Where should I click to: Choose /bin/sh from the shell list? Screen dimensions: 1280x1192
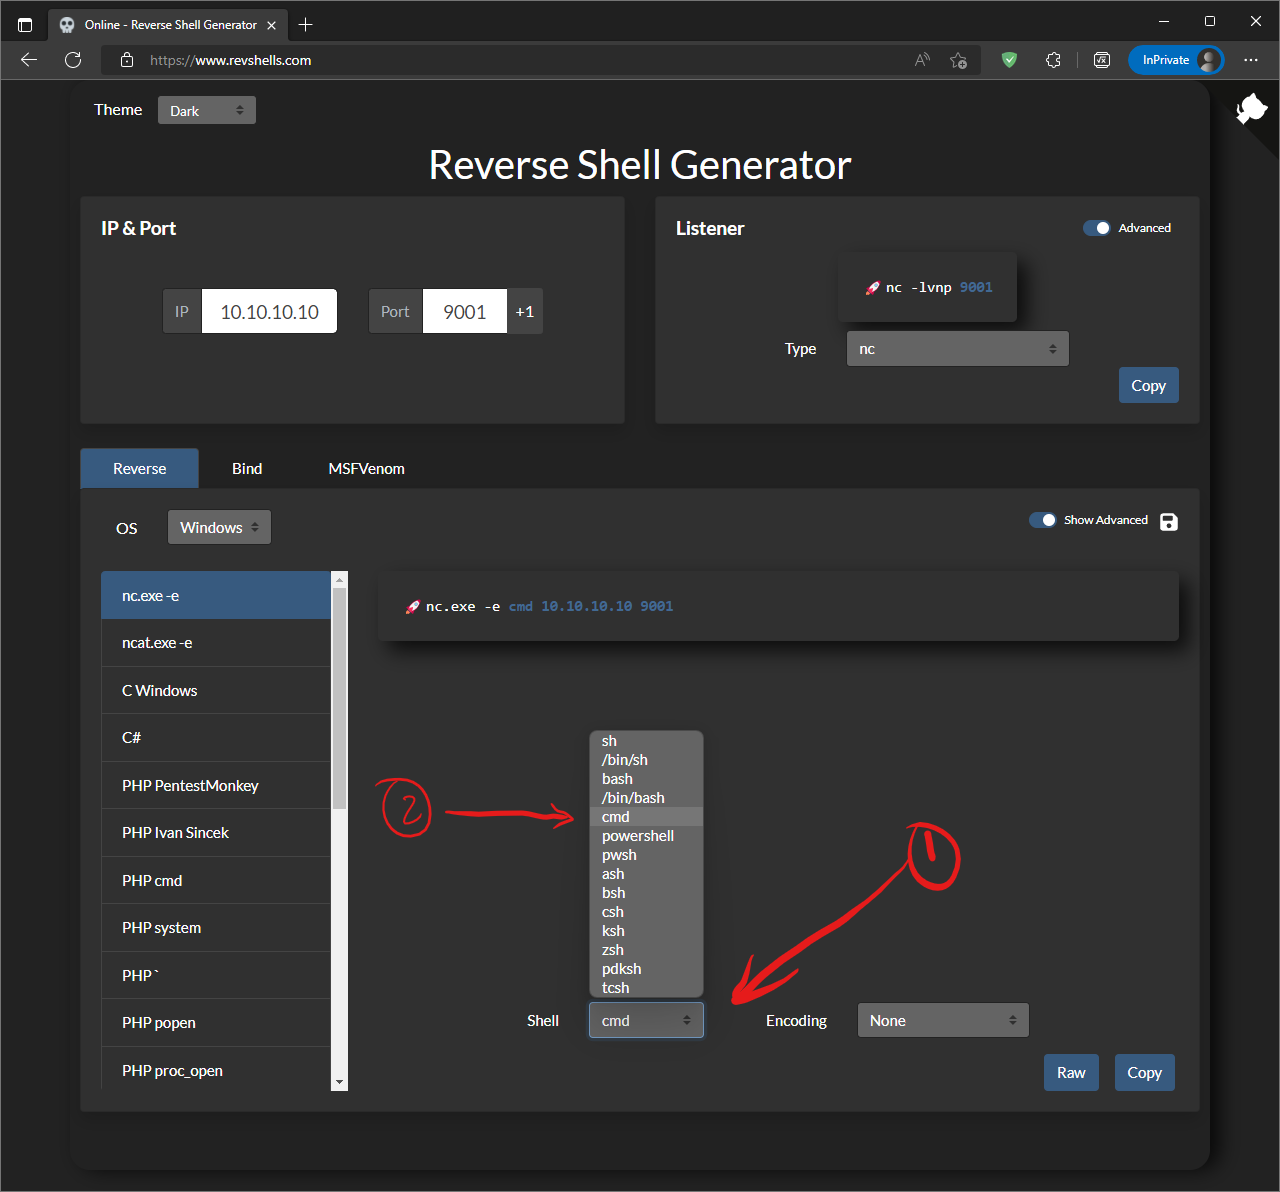[646, 760]
